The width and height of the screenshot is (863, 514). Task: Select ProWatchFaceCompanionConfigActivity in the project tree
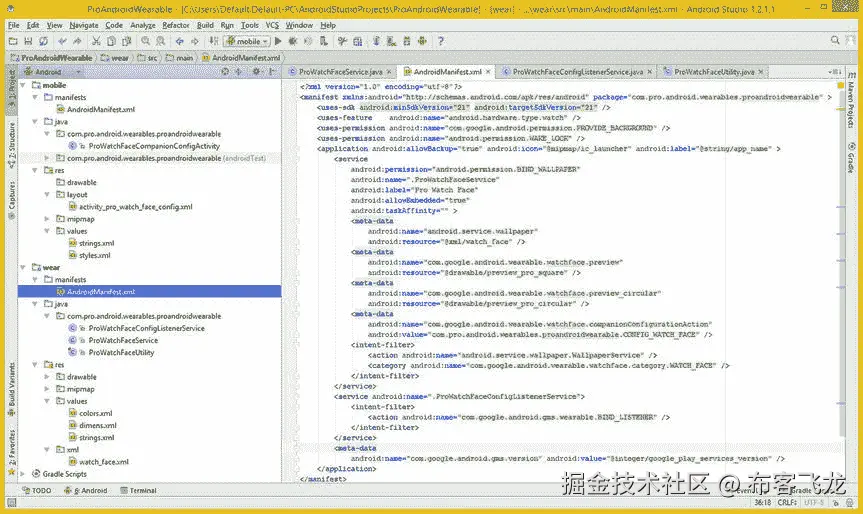pyautogui.click(x=154, y=146)
